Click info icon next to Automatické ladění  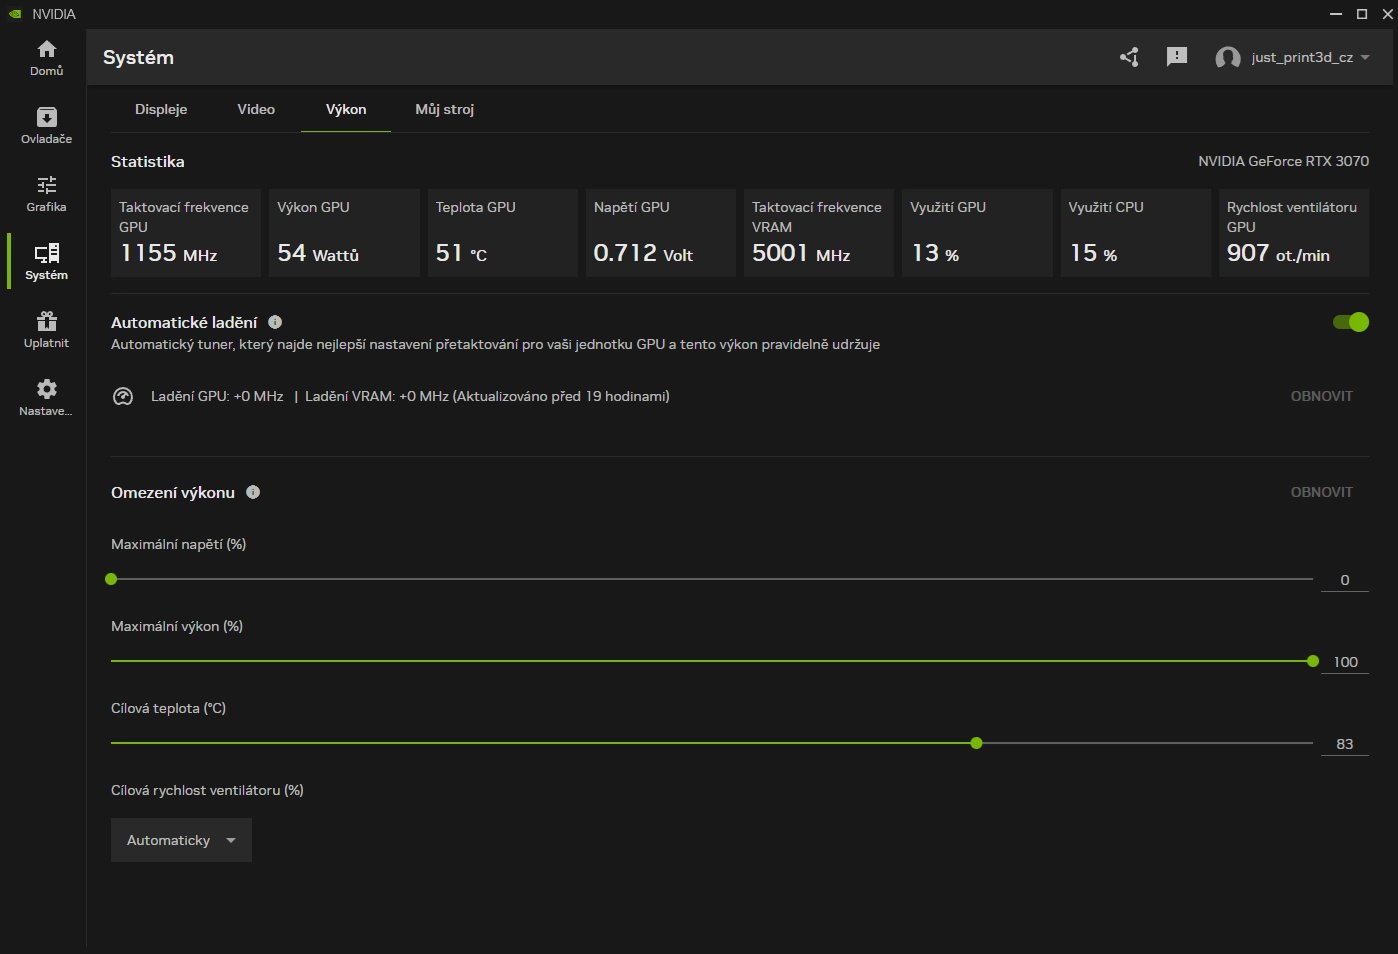[x=275, y=322]
